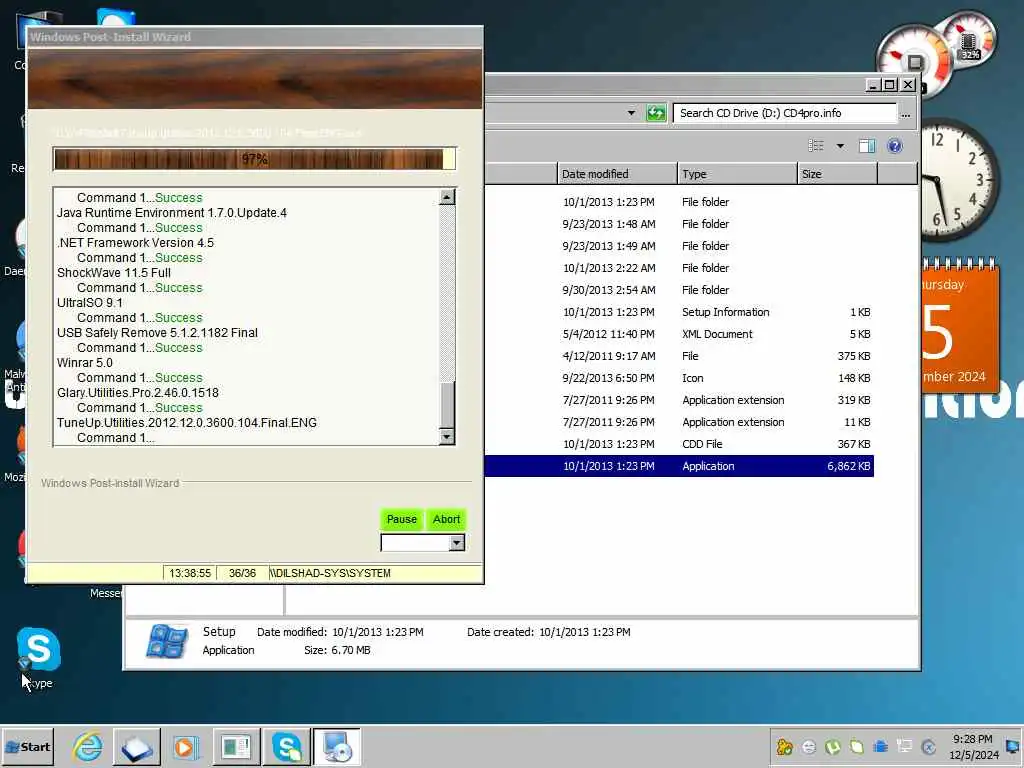1024x768 pixels.
Task: Abort the post-install wizard
Action: click(x=447, y=519)
